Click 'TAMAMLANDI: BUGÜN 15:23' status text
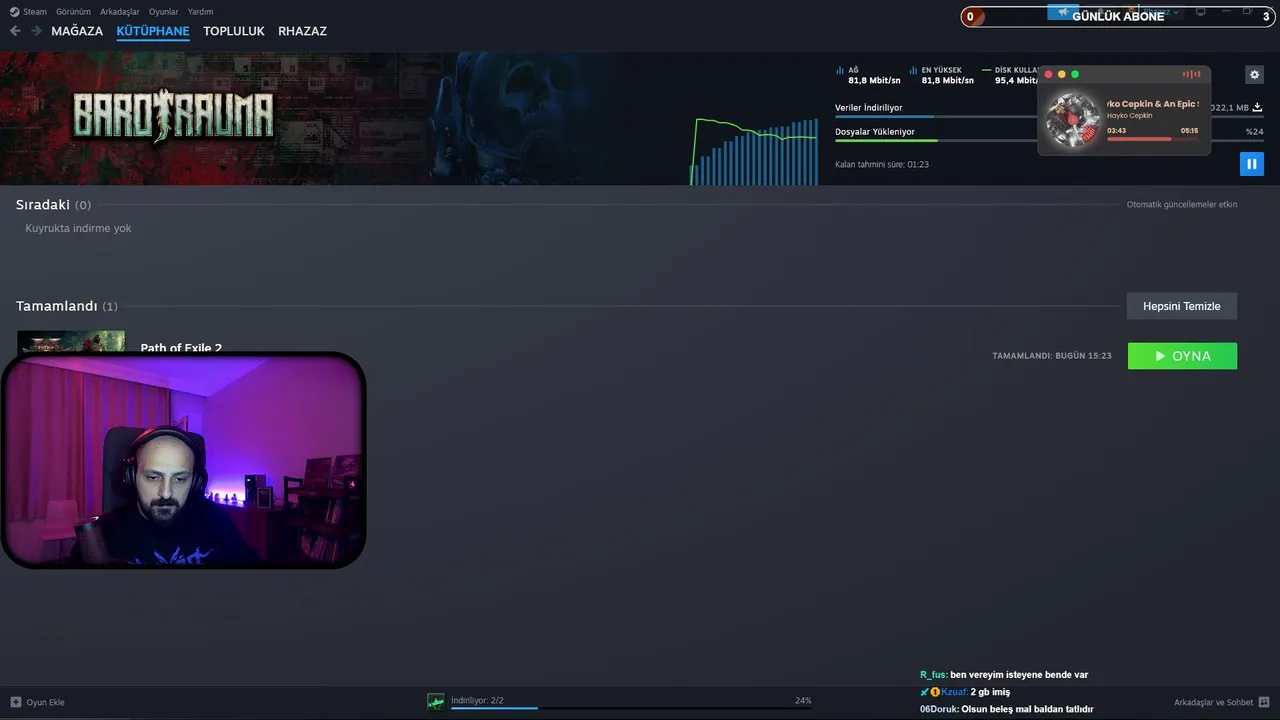The height and width of the screenshot is (720, 1280). coord(1052,356)
